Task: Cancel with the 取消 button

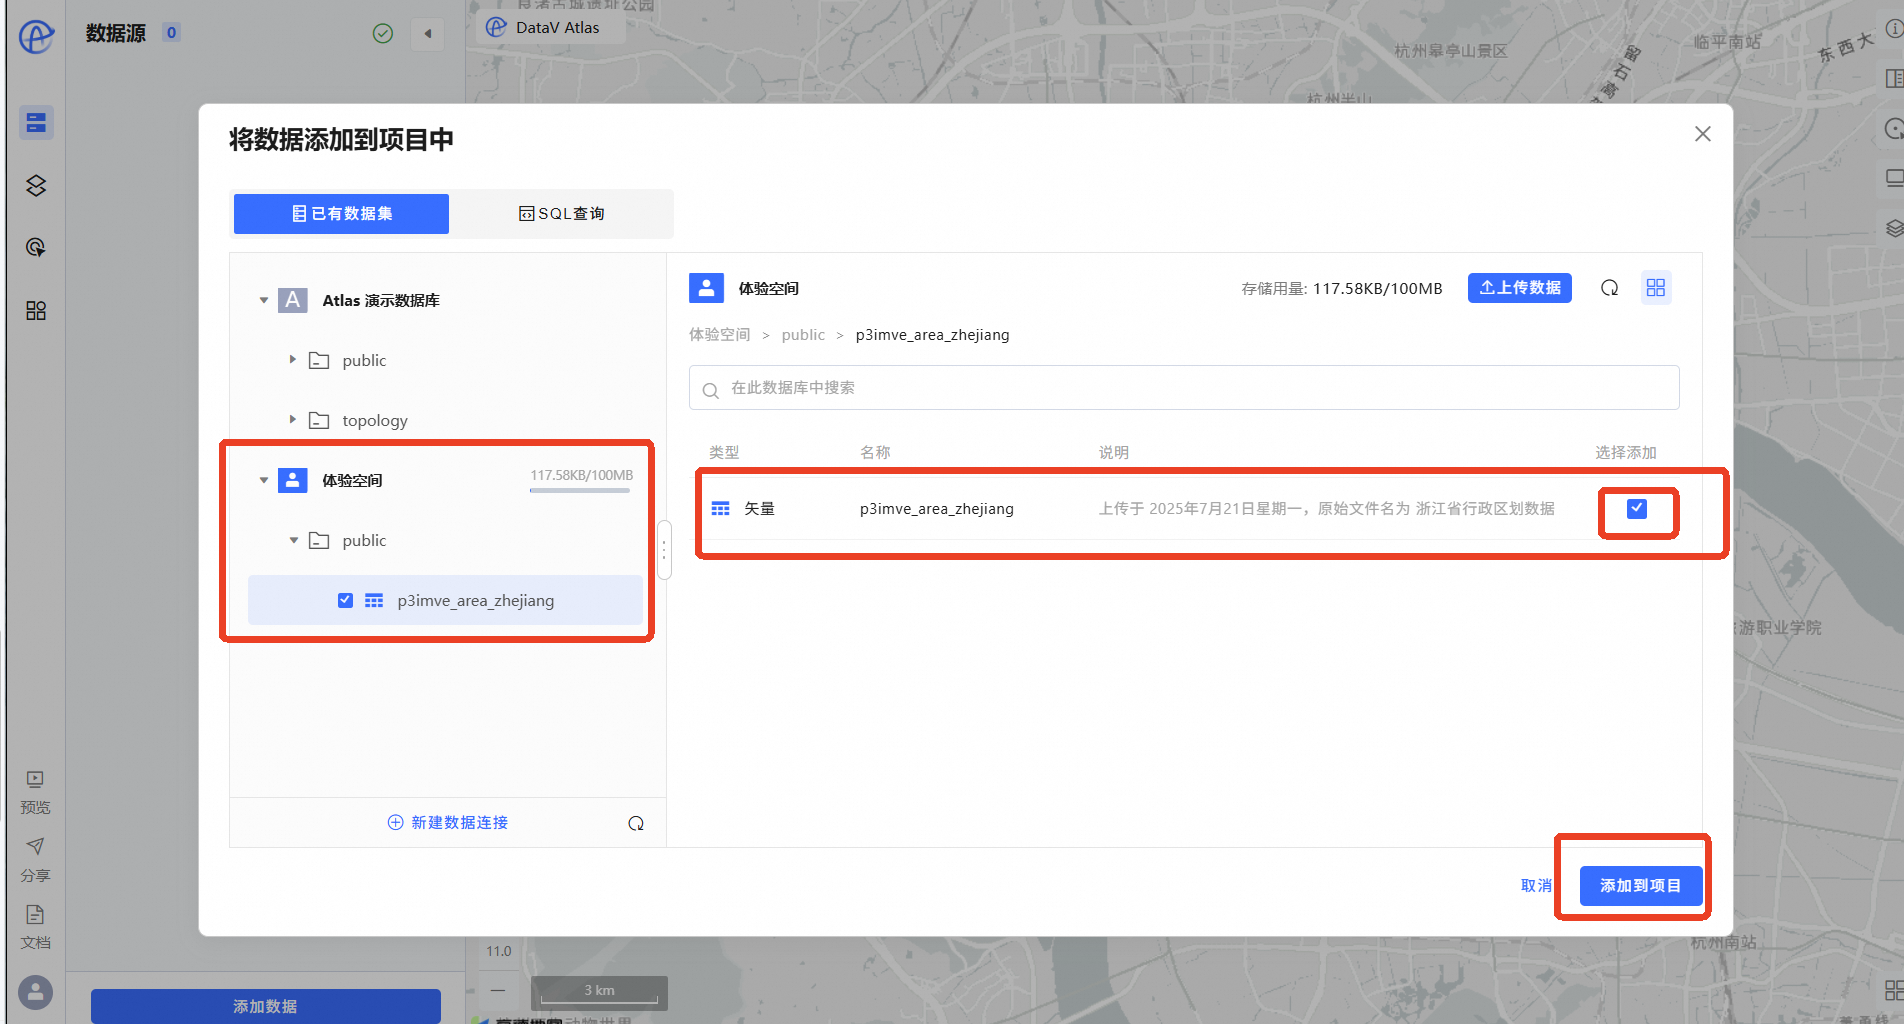Action: pos(1536,886)
